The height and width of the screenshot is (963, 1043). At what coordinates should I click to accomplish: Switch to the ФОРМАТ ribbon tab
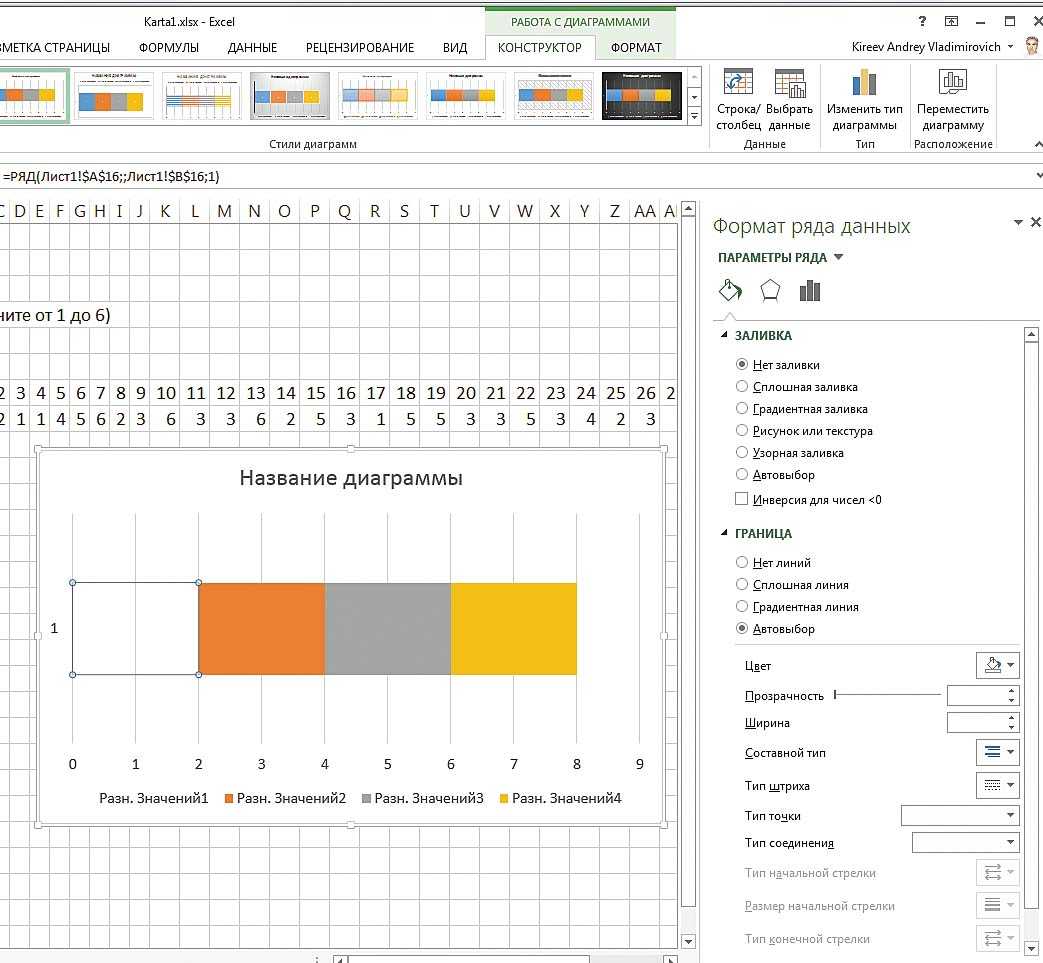(636, 47)
